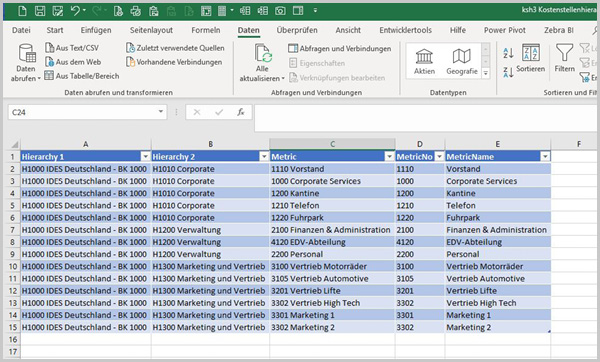Click Aus Tabelle/Bereich button
600x362 pixels.
point(82,76)
